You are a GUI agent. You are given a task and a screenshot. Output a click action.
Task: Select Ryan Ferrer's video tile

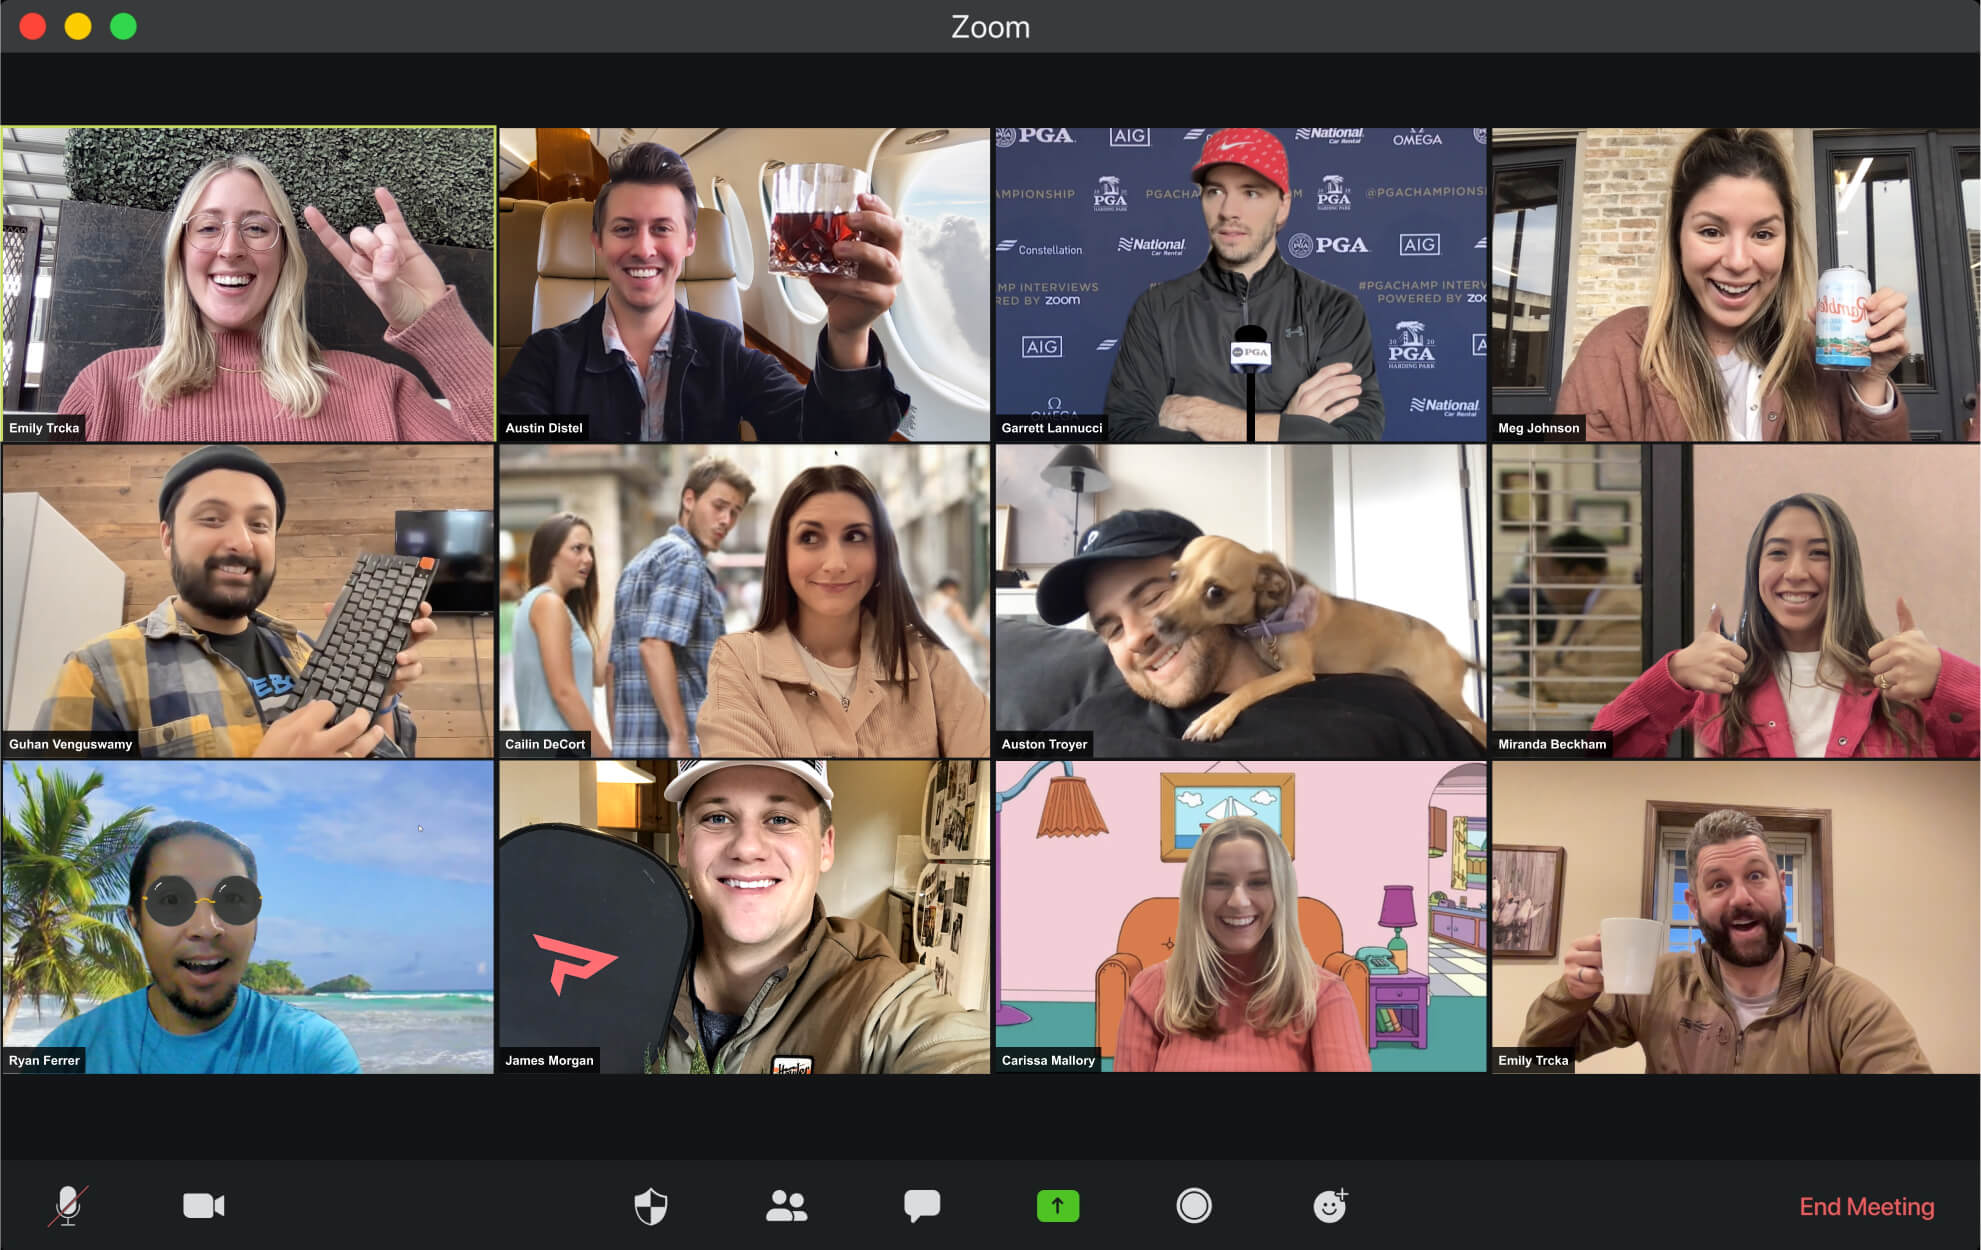[x=248, y=917]
